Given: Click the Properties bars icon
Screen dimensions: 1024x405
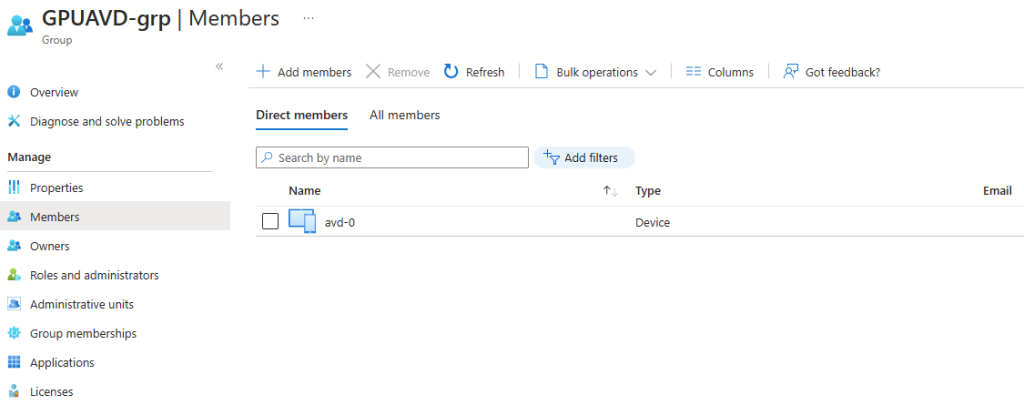Looking at the screenshot, I should [14, 187].
